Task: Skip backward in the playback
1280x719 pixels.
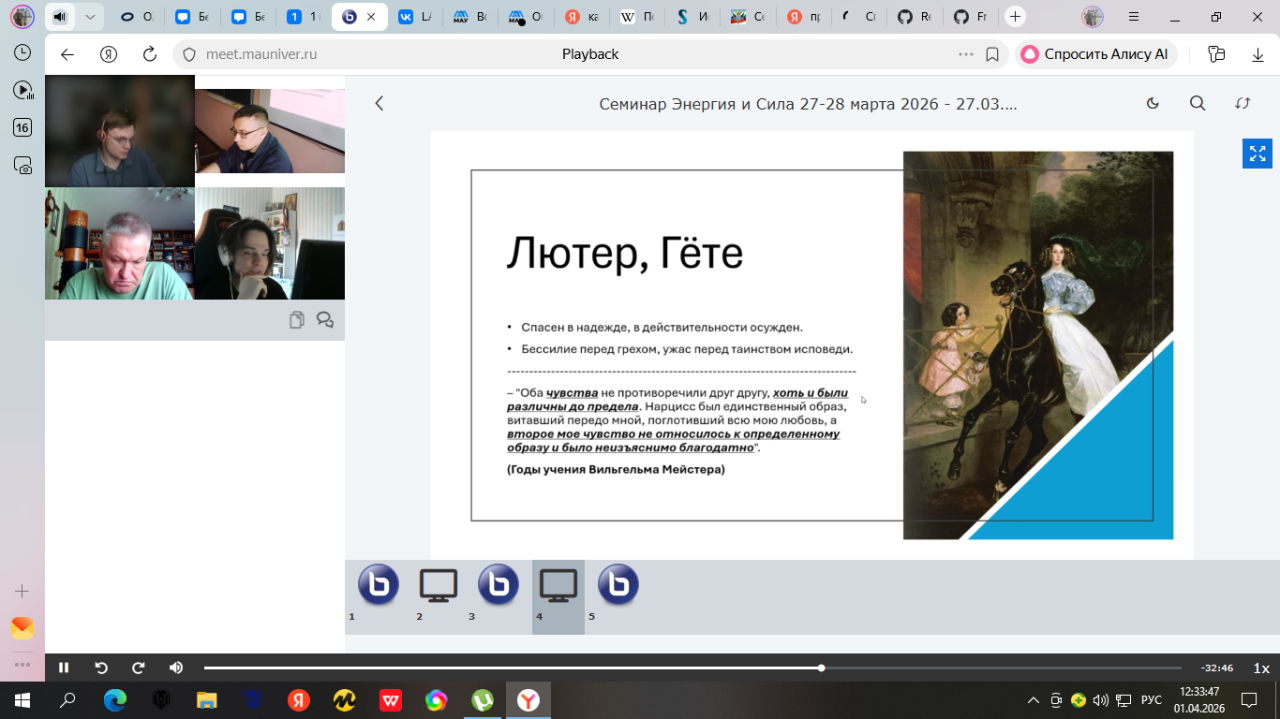Action: (101, 668)
